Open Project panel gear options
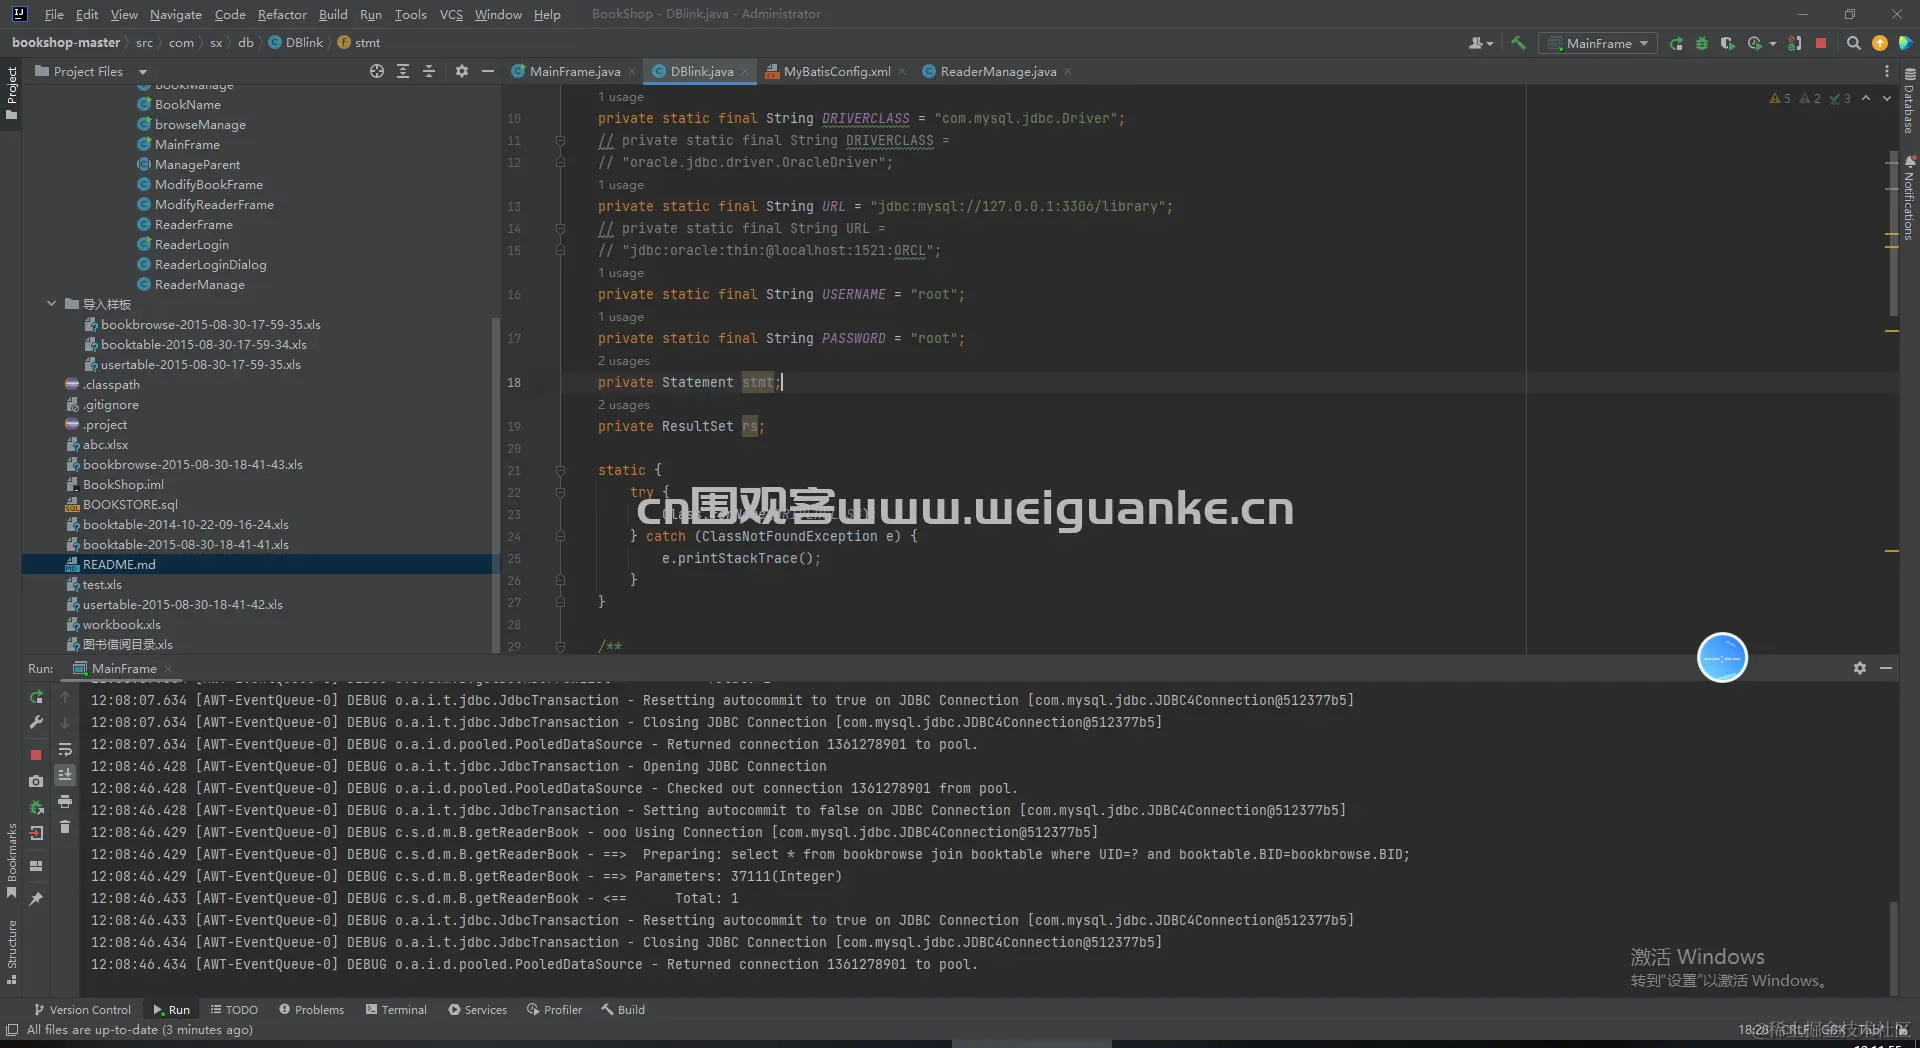Screen dimensions: 1920x1048 [x=461, y=71]
